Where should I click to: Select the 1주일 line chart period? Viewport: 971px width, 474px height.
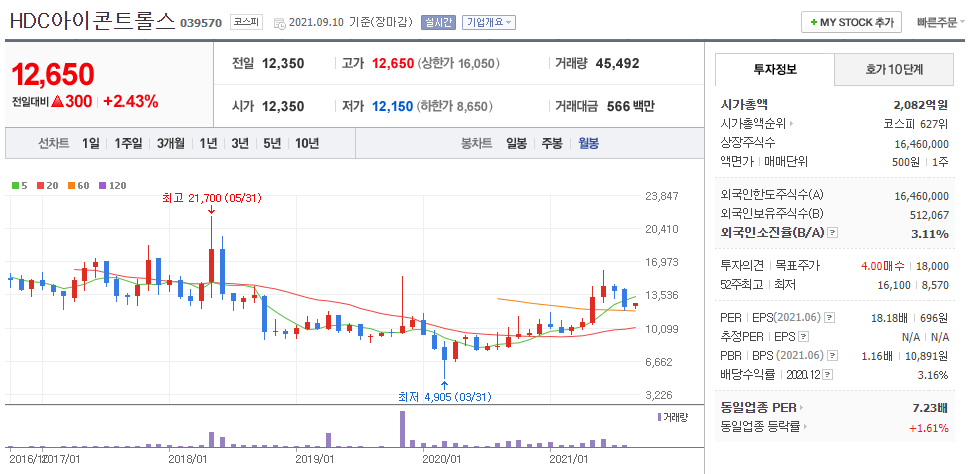[x=128, y=144]
